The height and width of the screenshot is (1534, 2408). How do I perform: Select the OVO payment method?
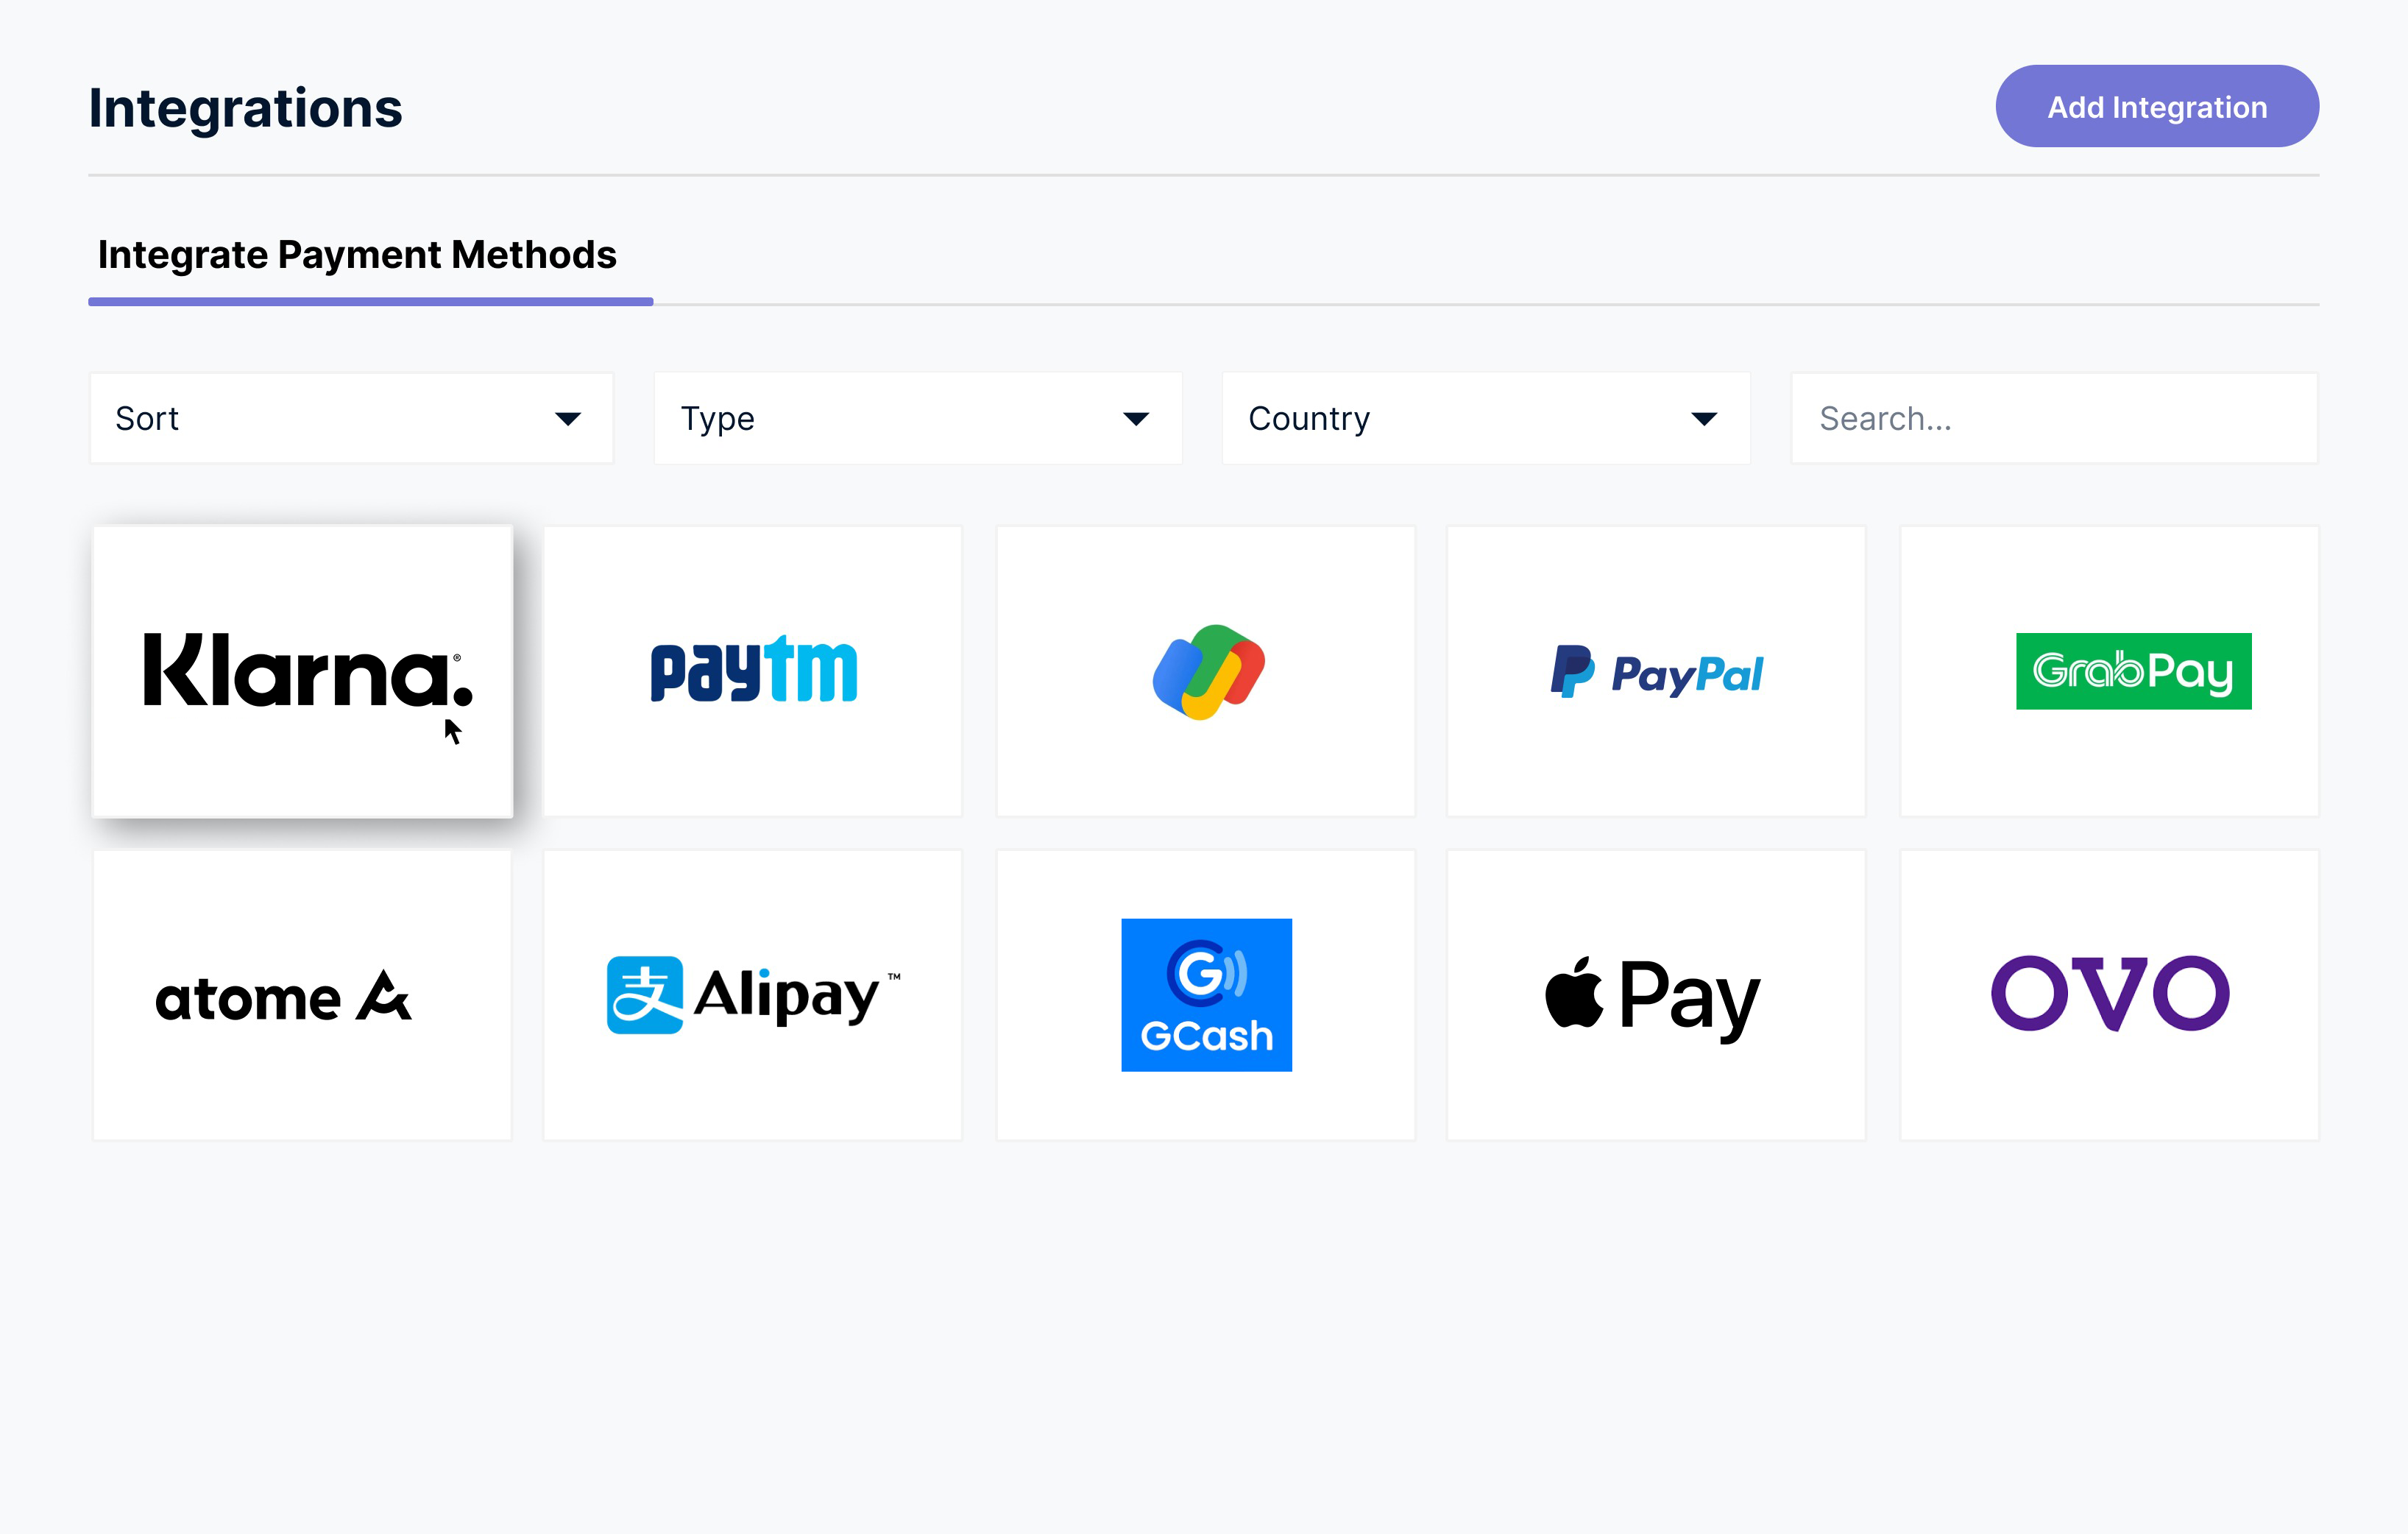[2109, 995]
